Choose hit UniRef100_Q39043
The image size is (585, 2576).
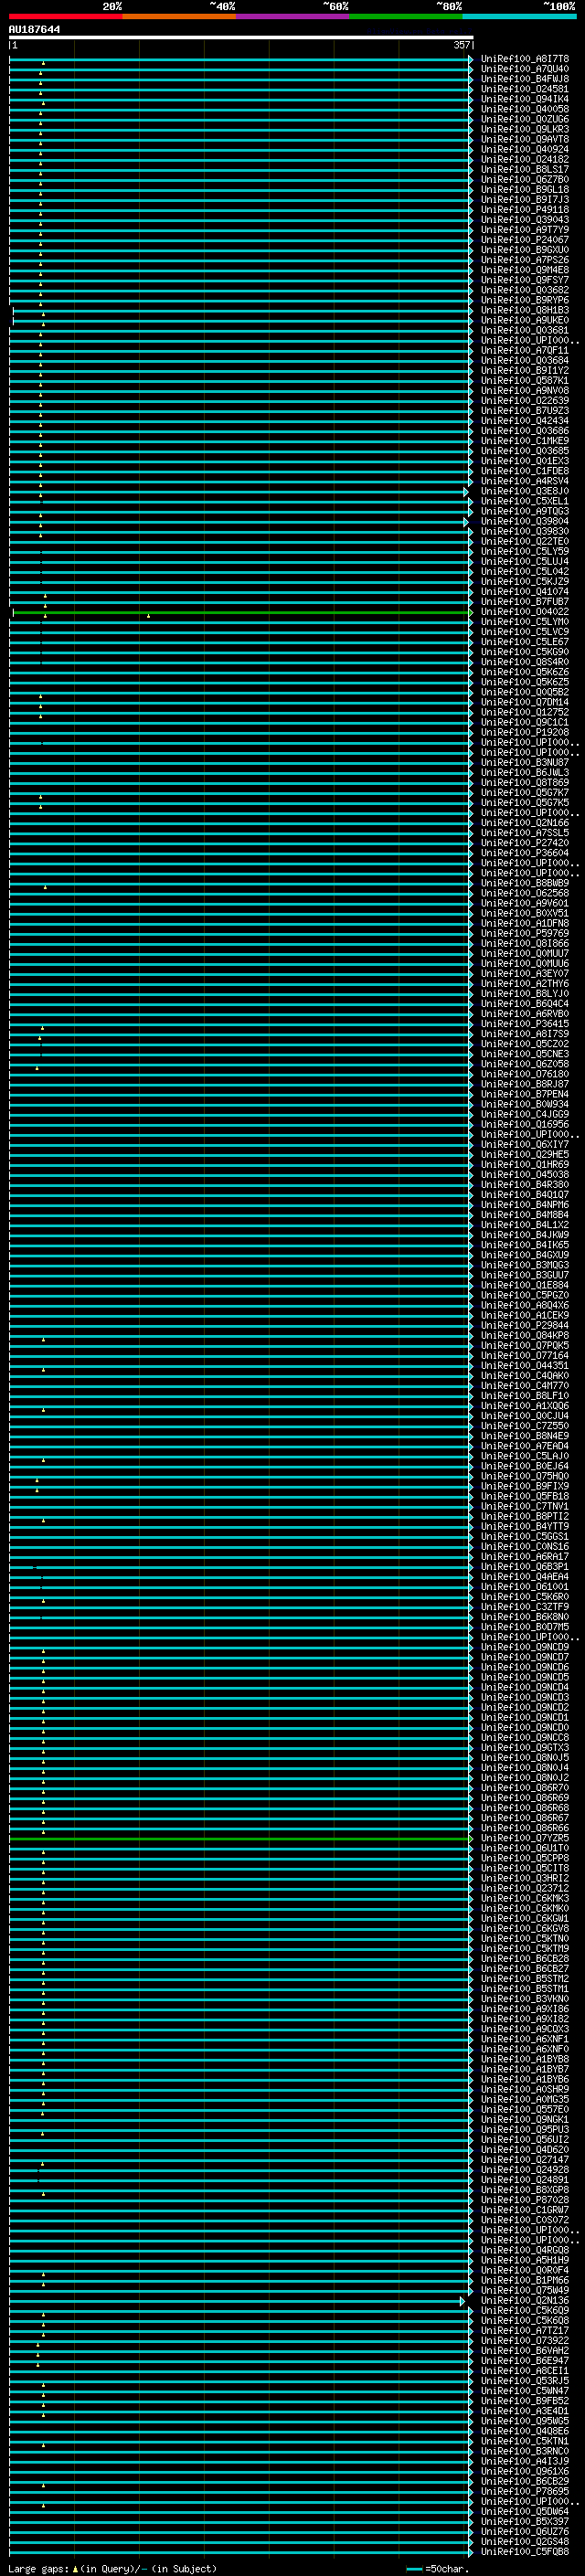tap(524, 220)
